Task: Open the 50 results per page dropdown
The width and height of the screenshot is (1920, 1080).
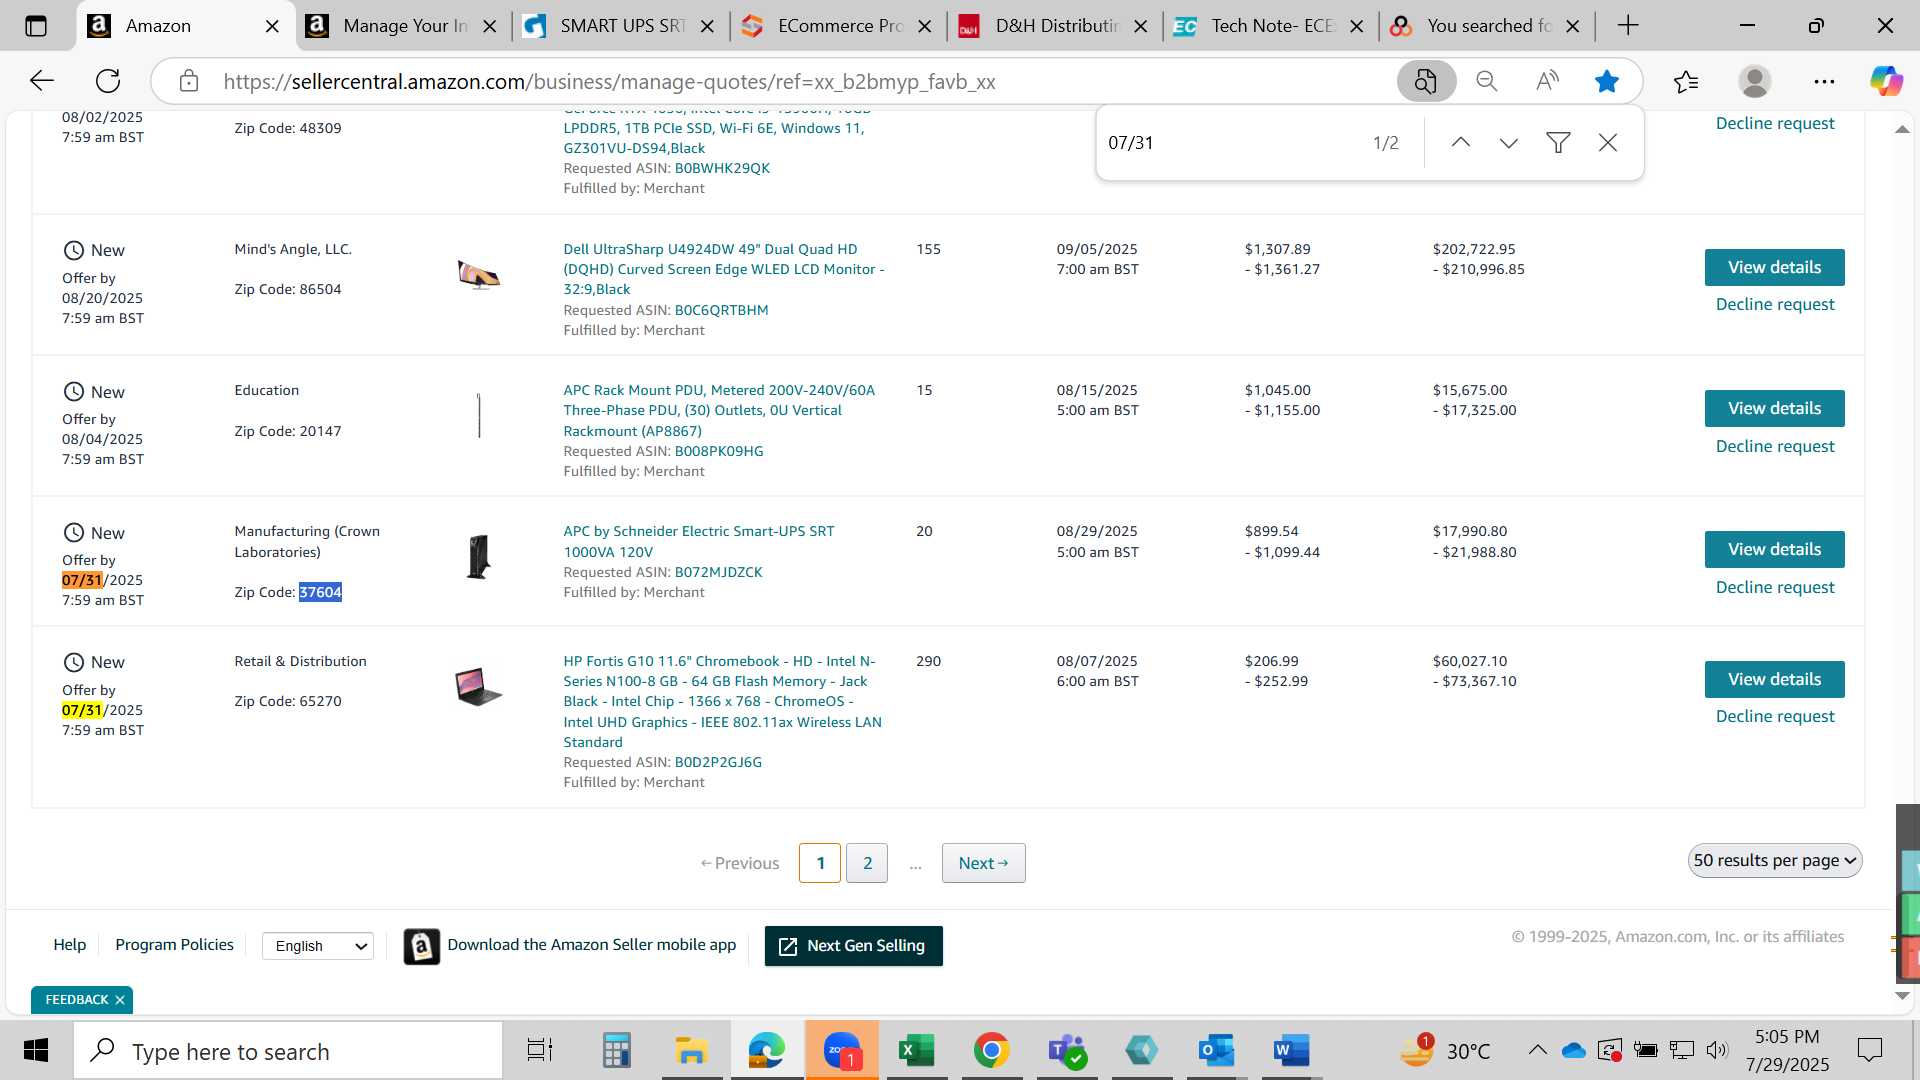Action: [1775, 861]
